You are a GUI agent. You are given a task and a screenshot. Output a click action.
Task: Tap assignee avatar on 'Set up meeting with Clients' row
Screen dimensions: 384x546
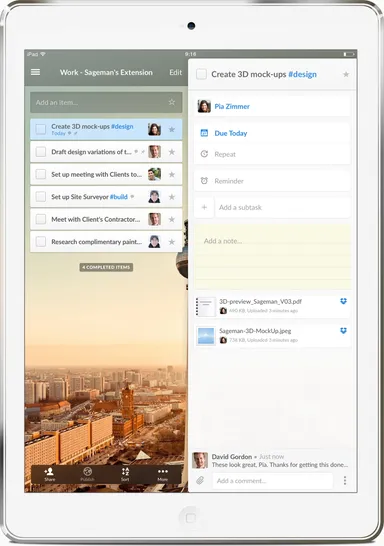coord(154,174)
